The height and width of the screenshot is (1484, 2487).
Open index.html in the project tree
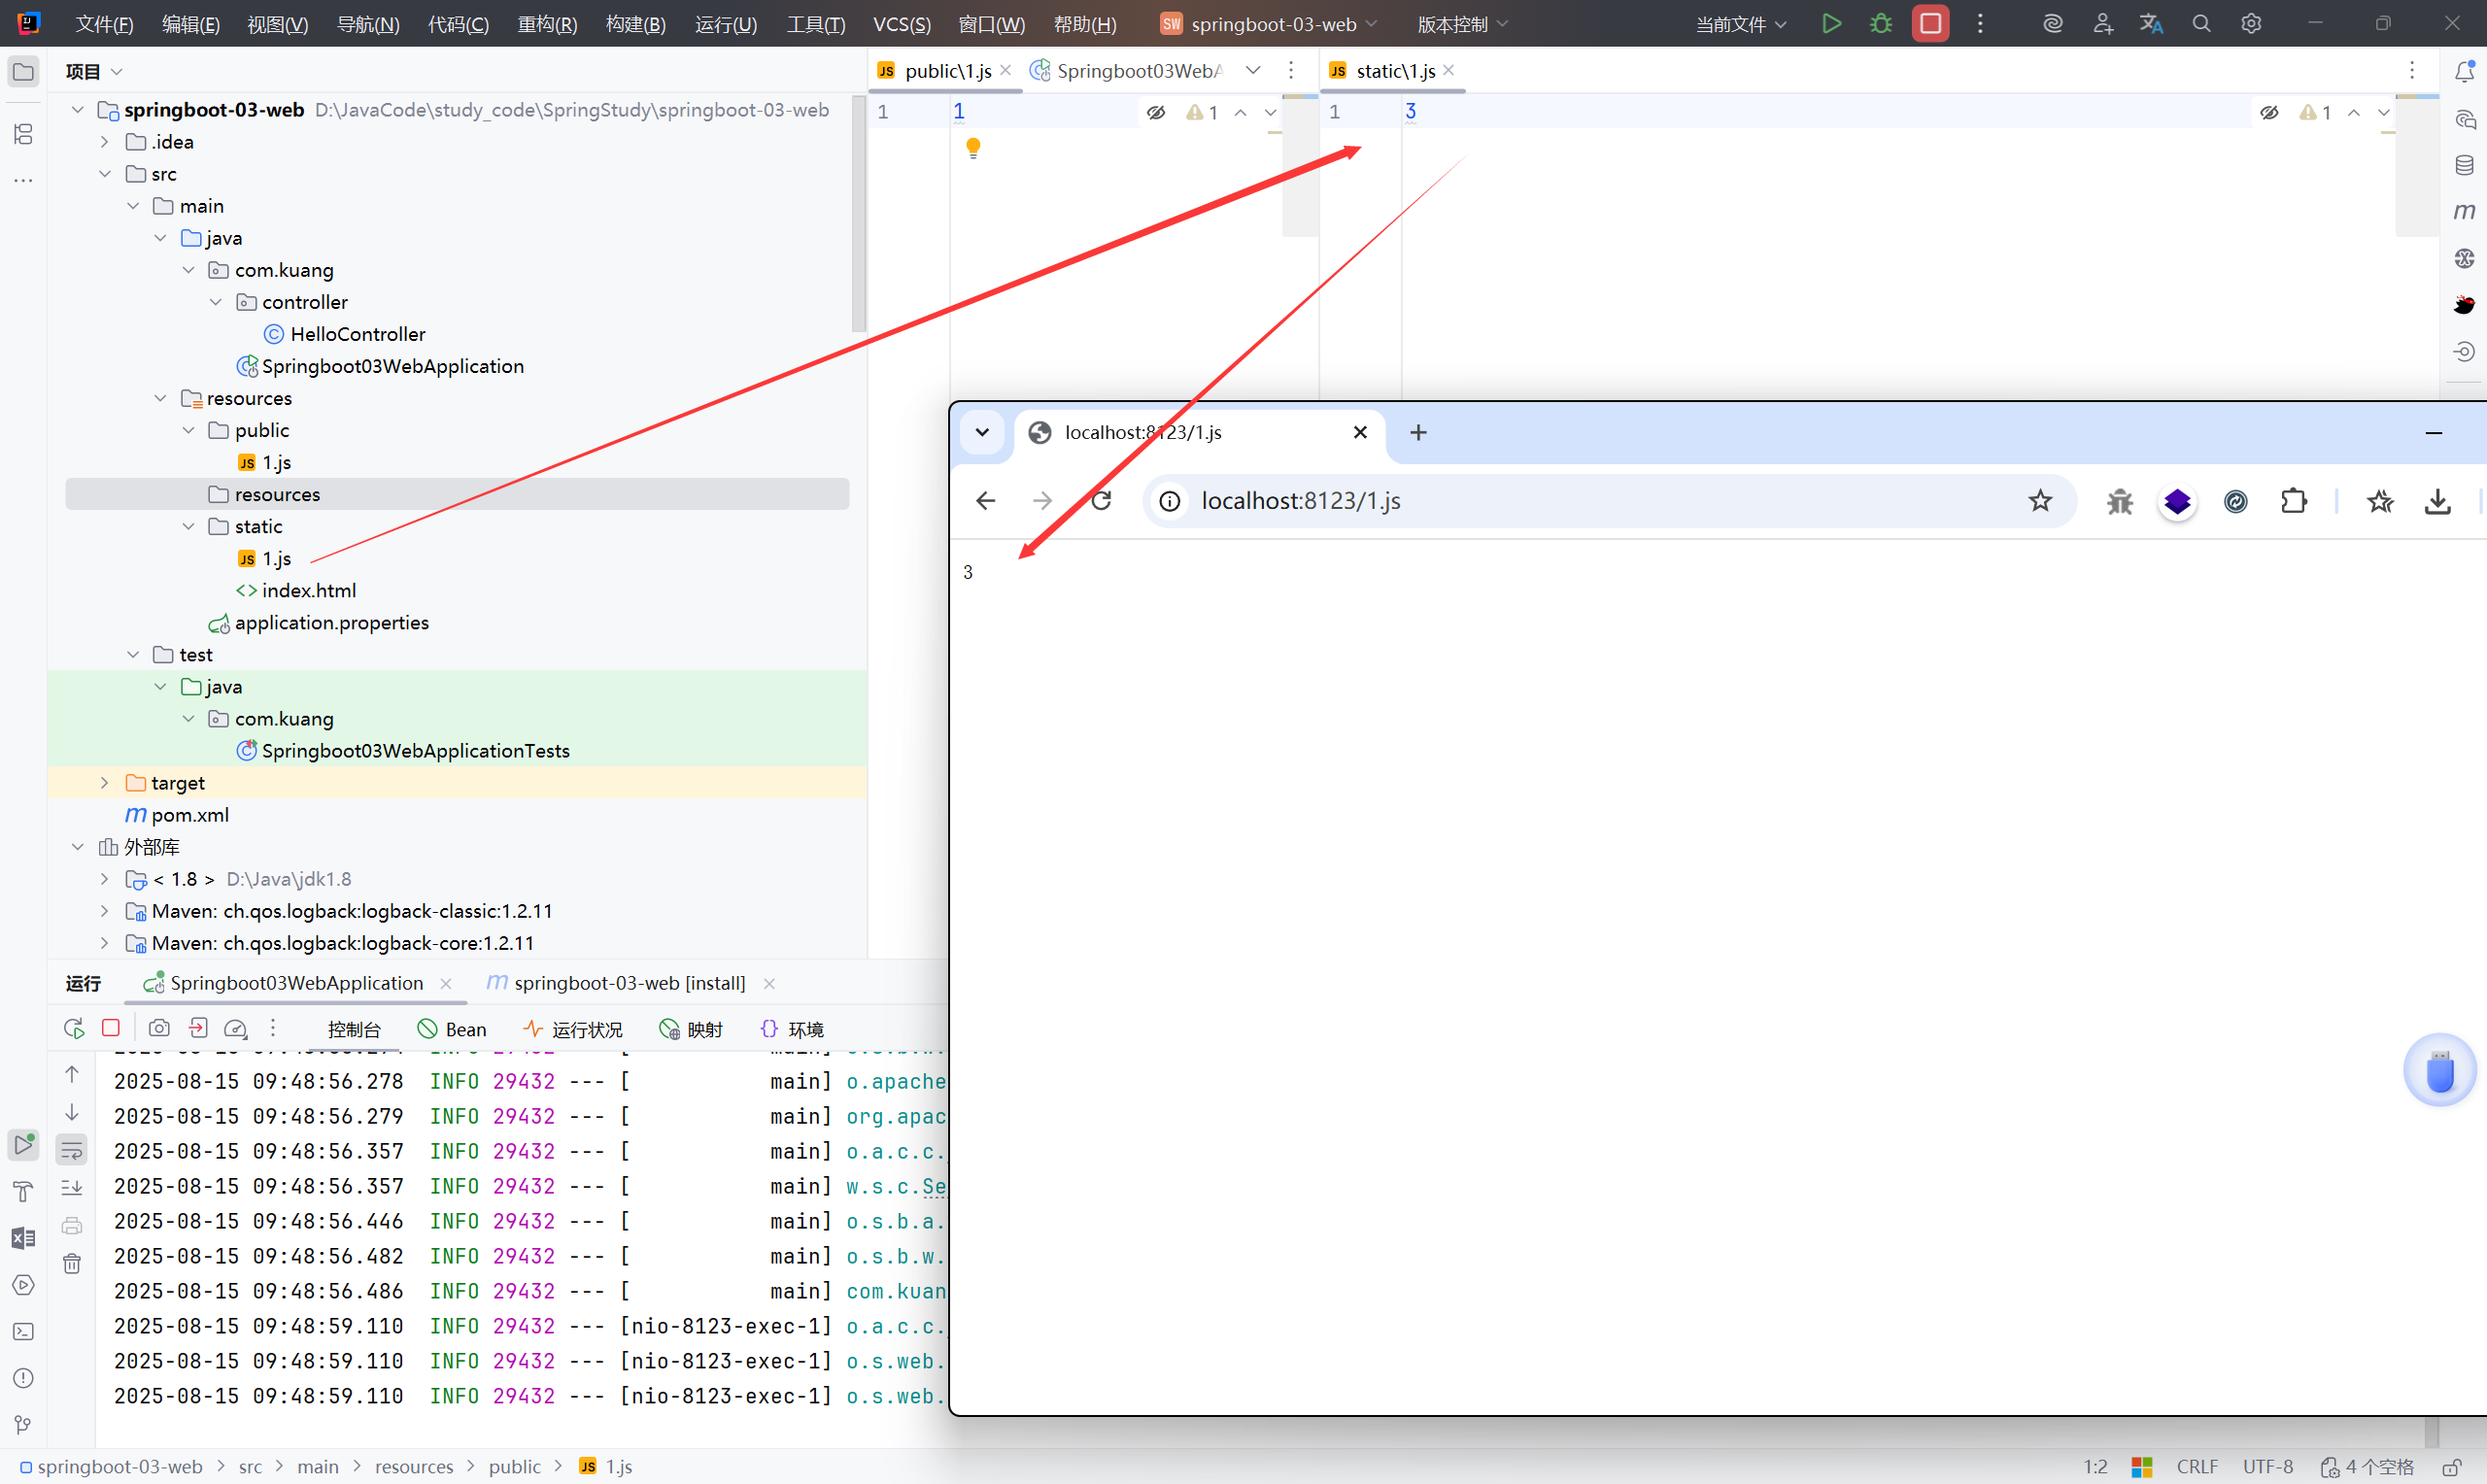point(308,591)
